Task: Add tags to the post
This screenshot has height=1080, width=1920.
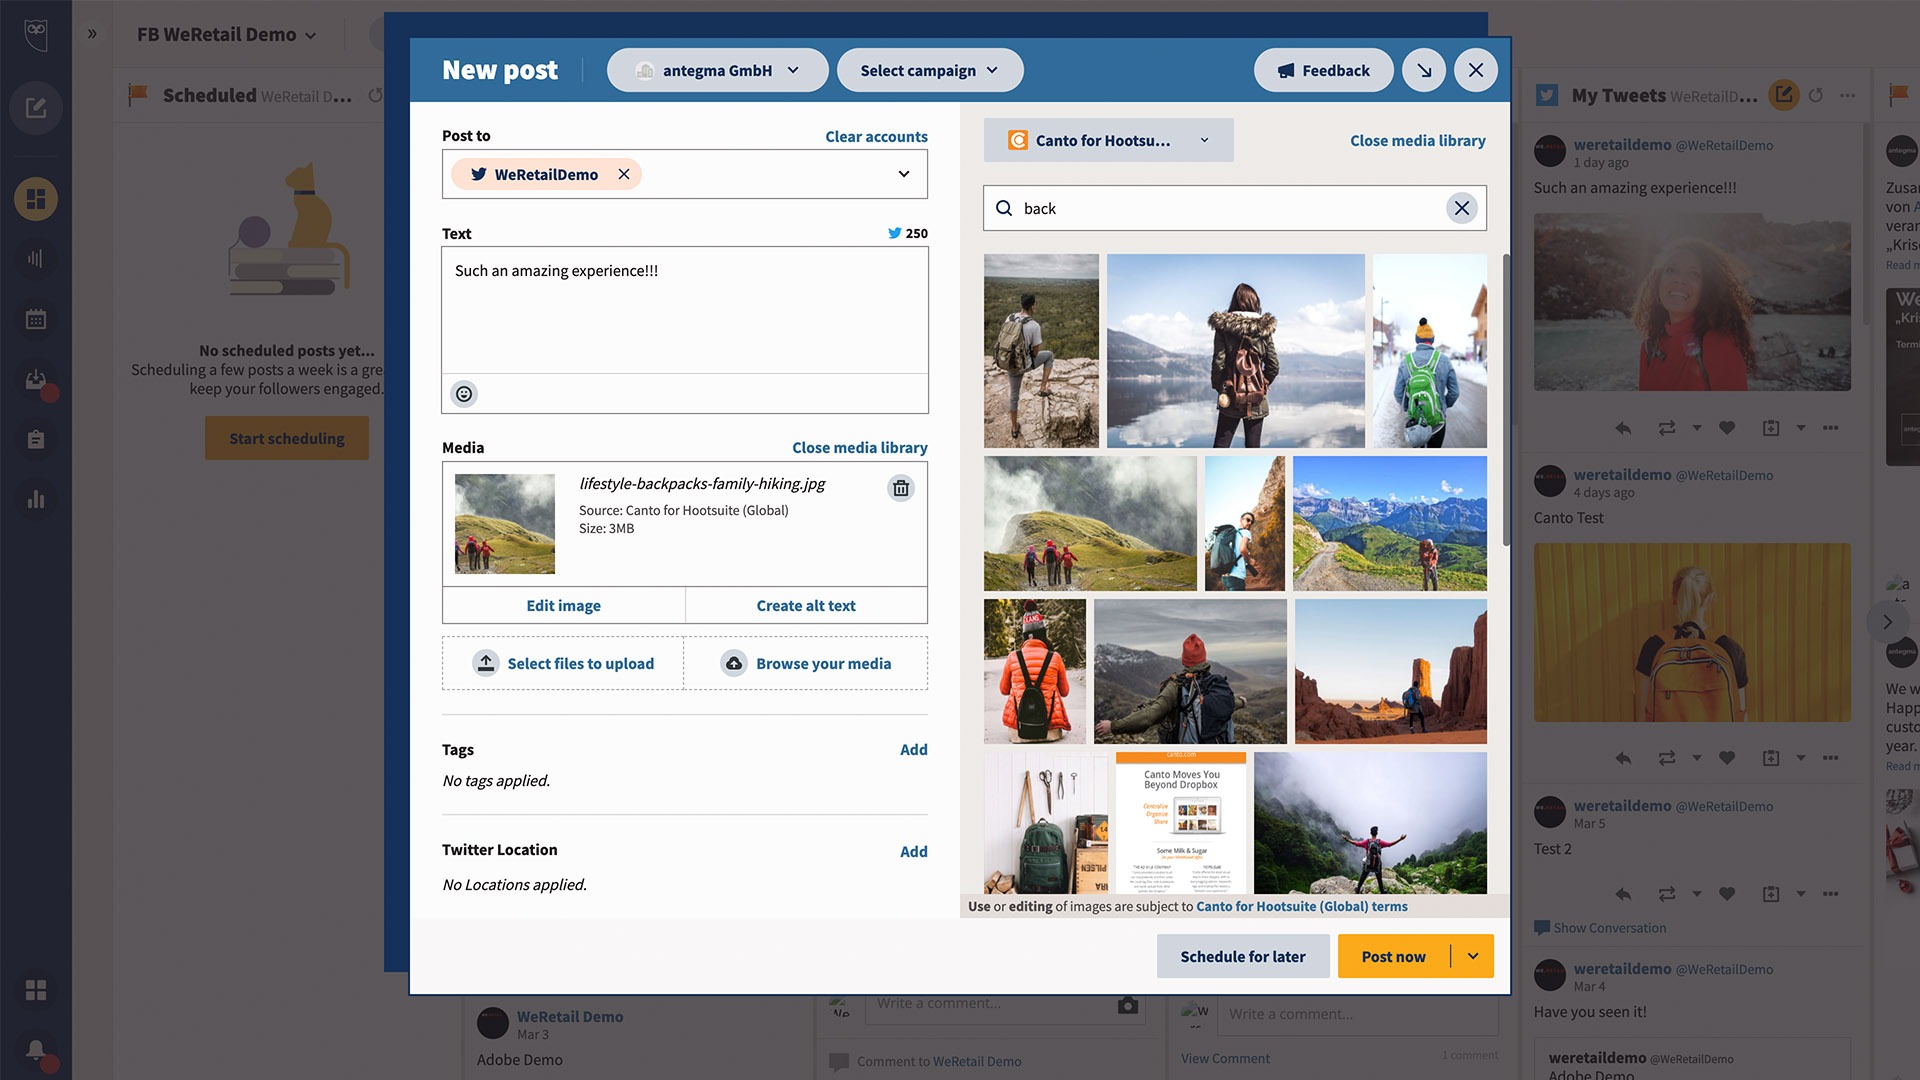Action: (x=914, y=750)
